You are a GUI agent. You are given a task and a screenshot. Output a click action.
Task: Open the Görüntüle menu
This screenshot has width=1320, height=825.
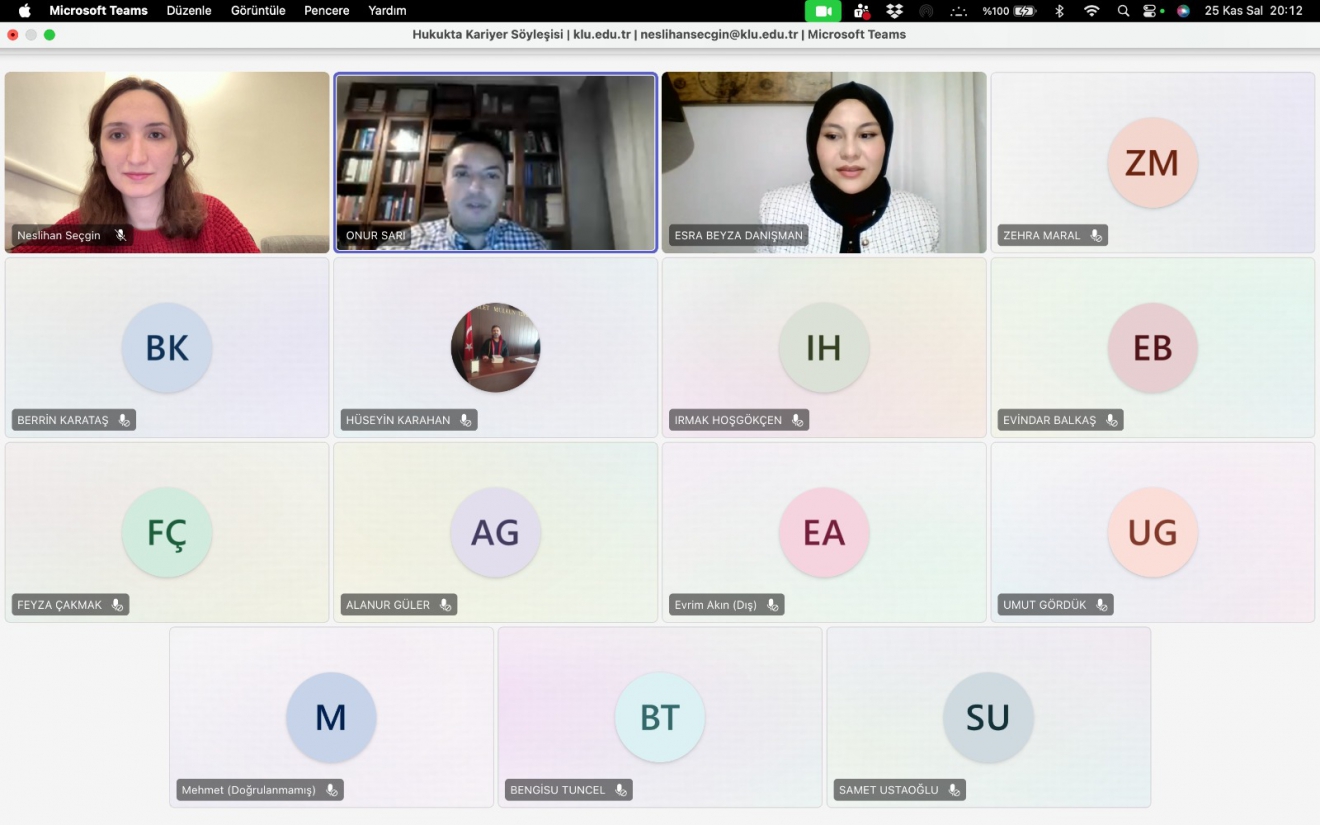[258, 11]
